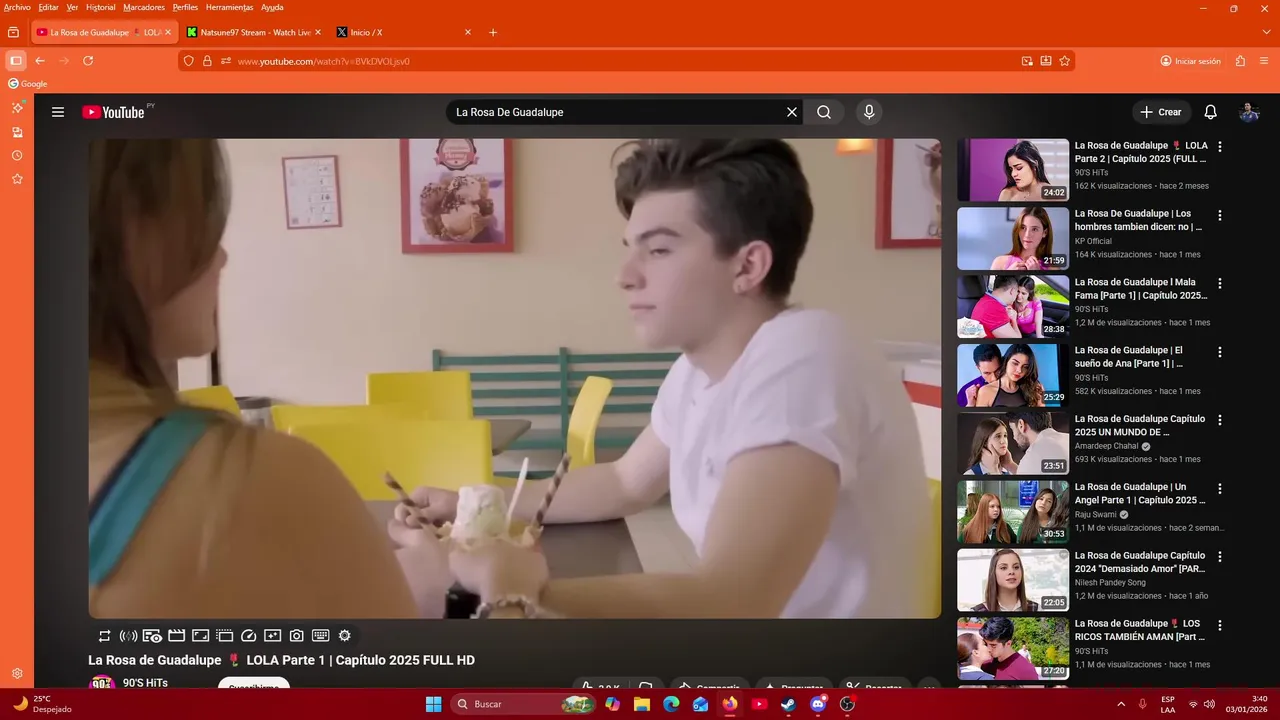Open keyboard shortcuts icon under the video
This screenshot has height=720, width=1280.
point(321,636)
